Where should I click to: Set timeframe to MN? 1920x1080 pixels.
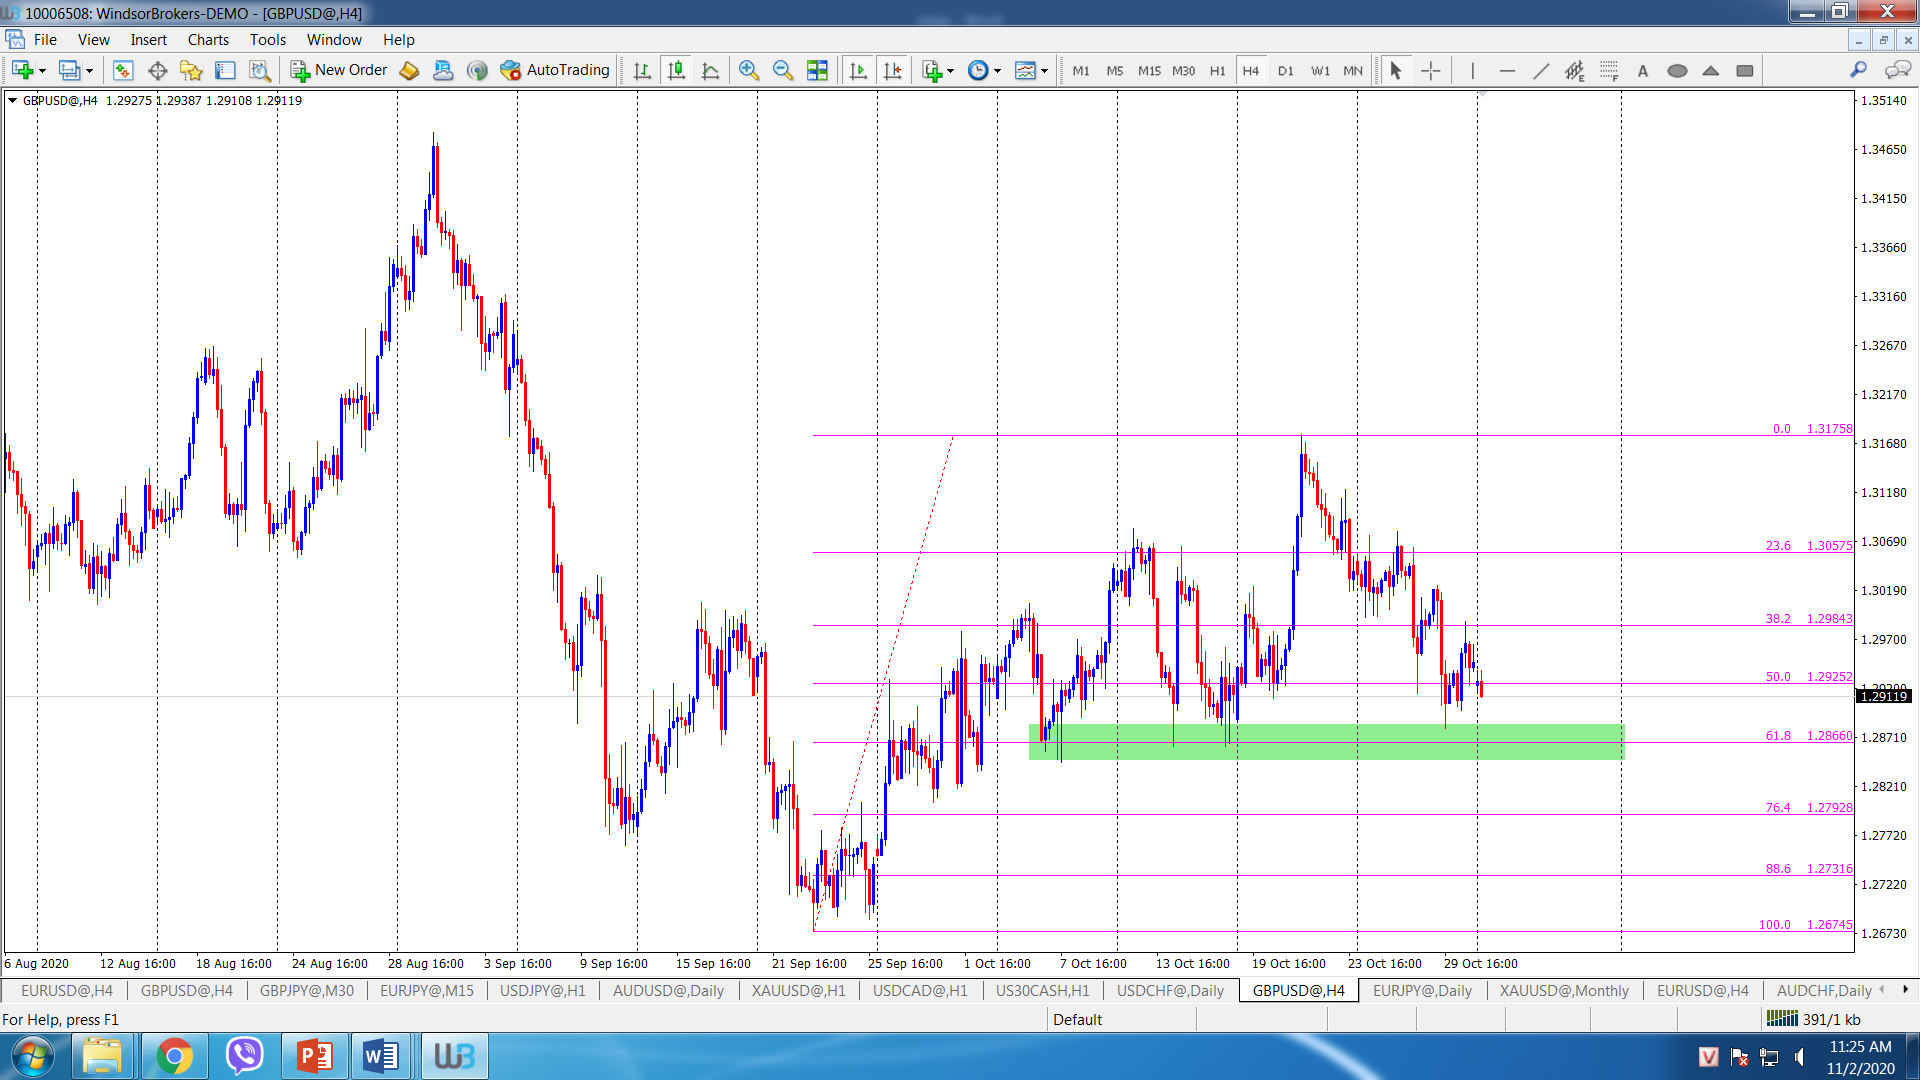coord(1353,71)
